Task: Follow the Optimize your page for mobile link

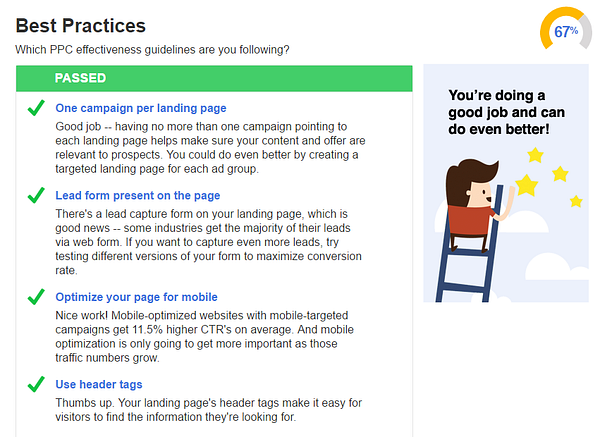Action: pos(136,297)
